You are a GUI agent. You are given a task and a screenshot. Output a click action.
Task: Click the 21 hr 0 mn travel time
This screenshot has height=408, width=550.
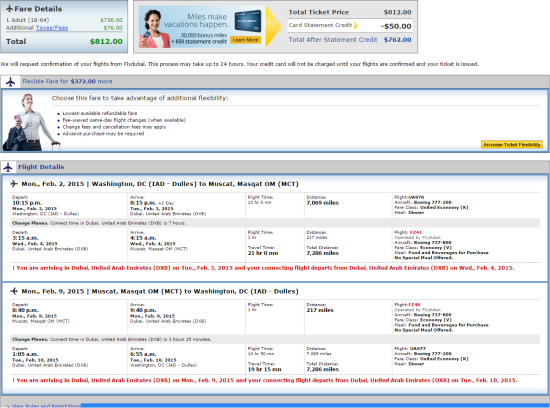(263, 253)
